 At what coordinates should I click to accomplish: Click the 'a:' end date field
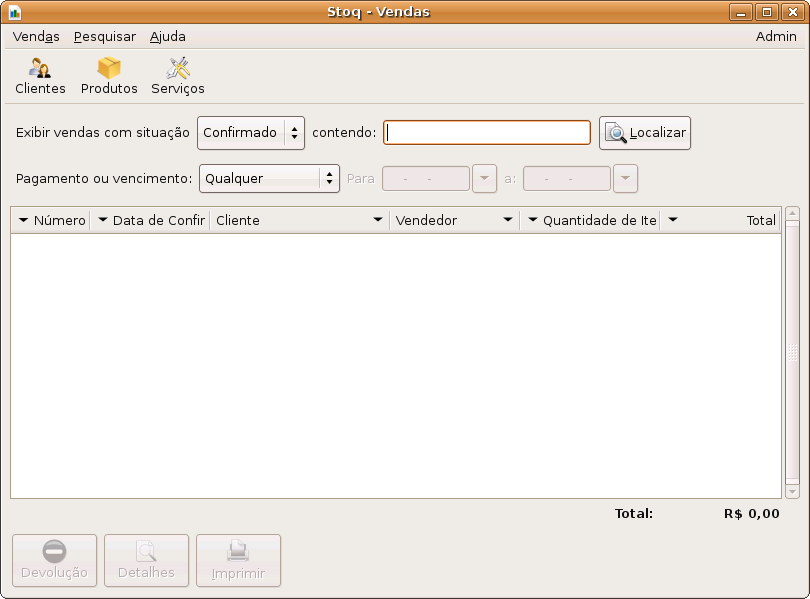coord(567,179)
